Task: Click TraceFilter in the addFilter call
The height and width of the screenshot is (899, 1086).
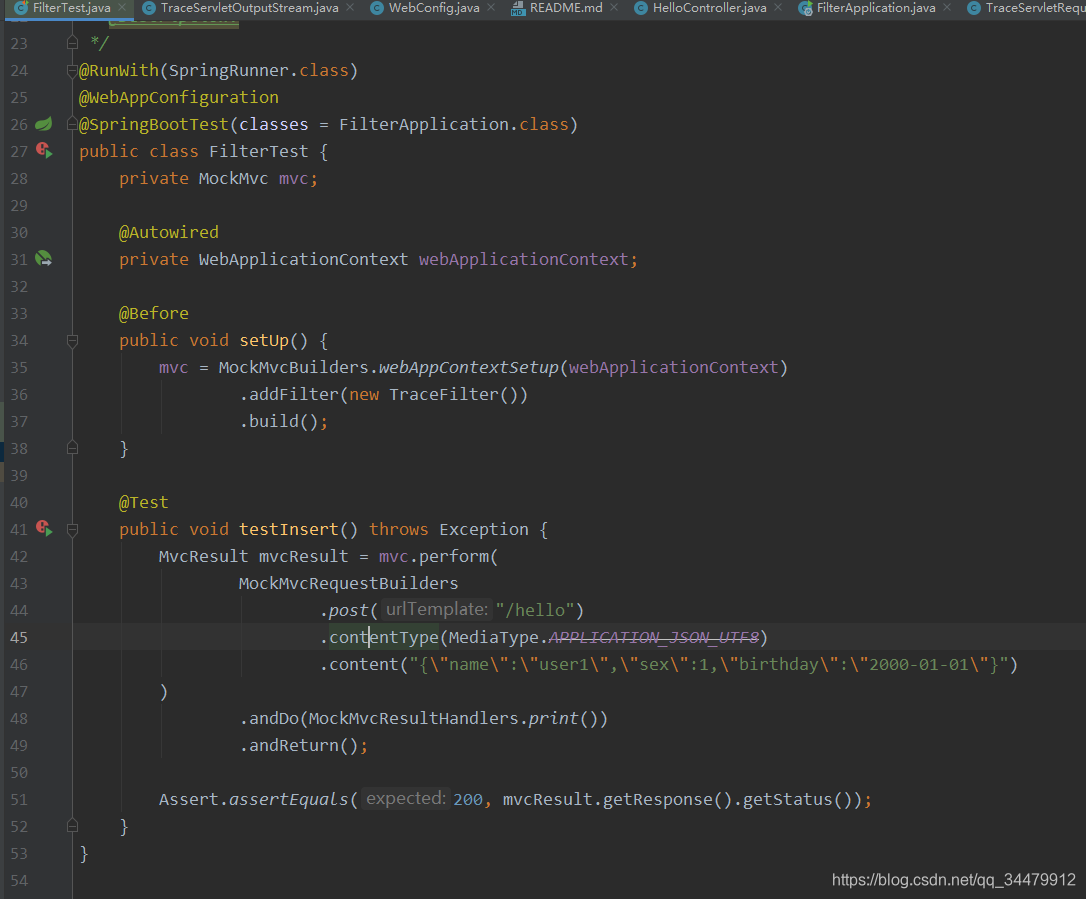Action: pyautogui.click(x=444, y=395)
